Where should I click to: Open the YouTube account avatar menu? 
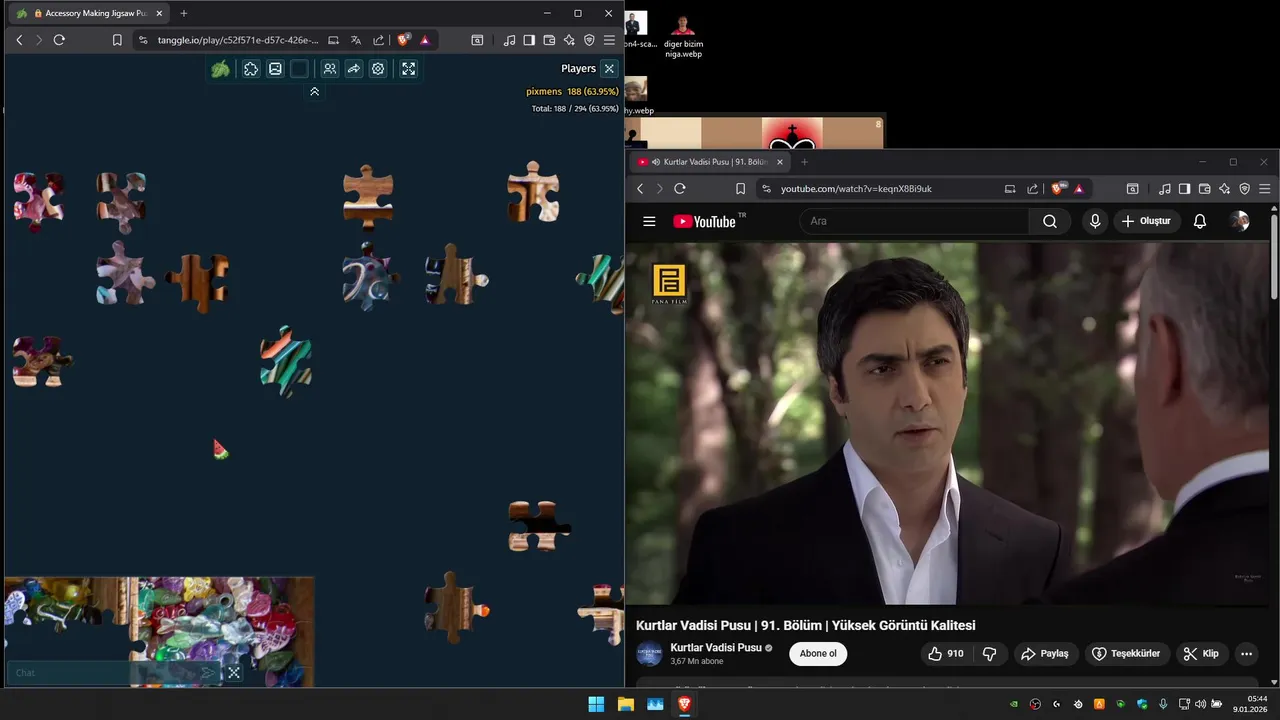pos(1240,221)
